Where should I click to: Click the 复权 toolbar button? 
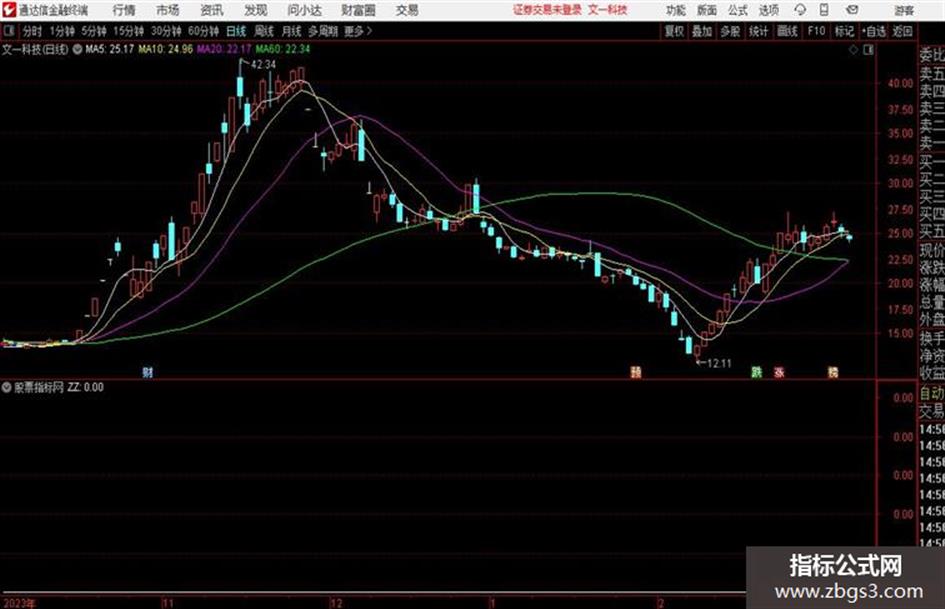click(674, 31)
